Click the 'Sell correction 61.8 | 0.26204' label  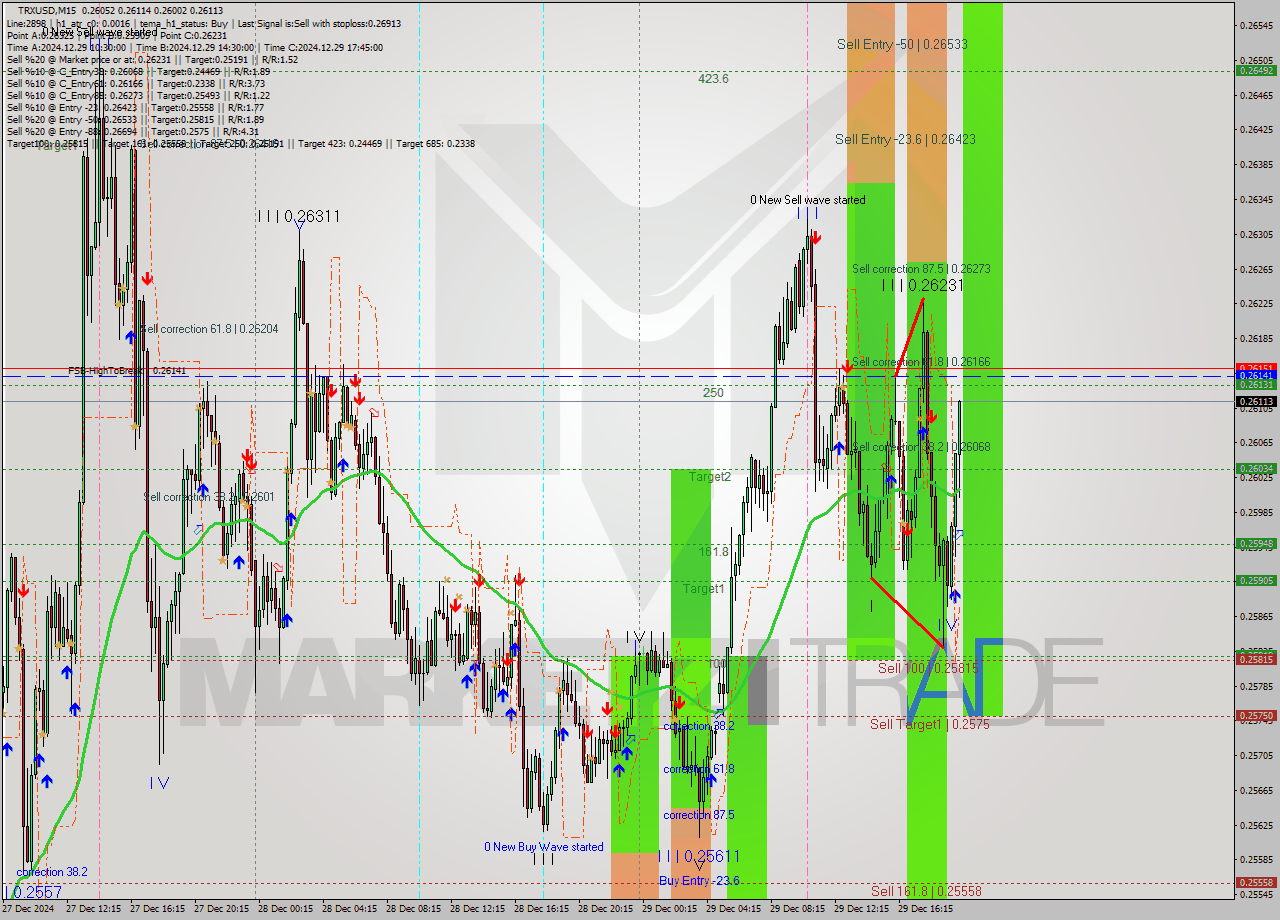point(209,329)
